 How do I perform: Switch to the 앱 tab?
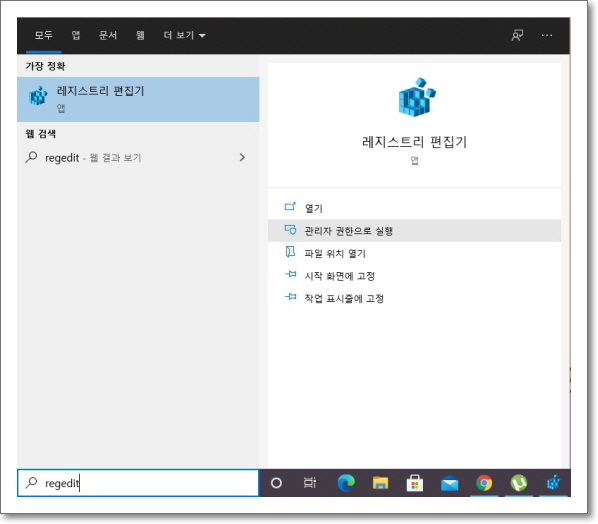tap(76, 35)
